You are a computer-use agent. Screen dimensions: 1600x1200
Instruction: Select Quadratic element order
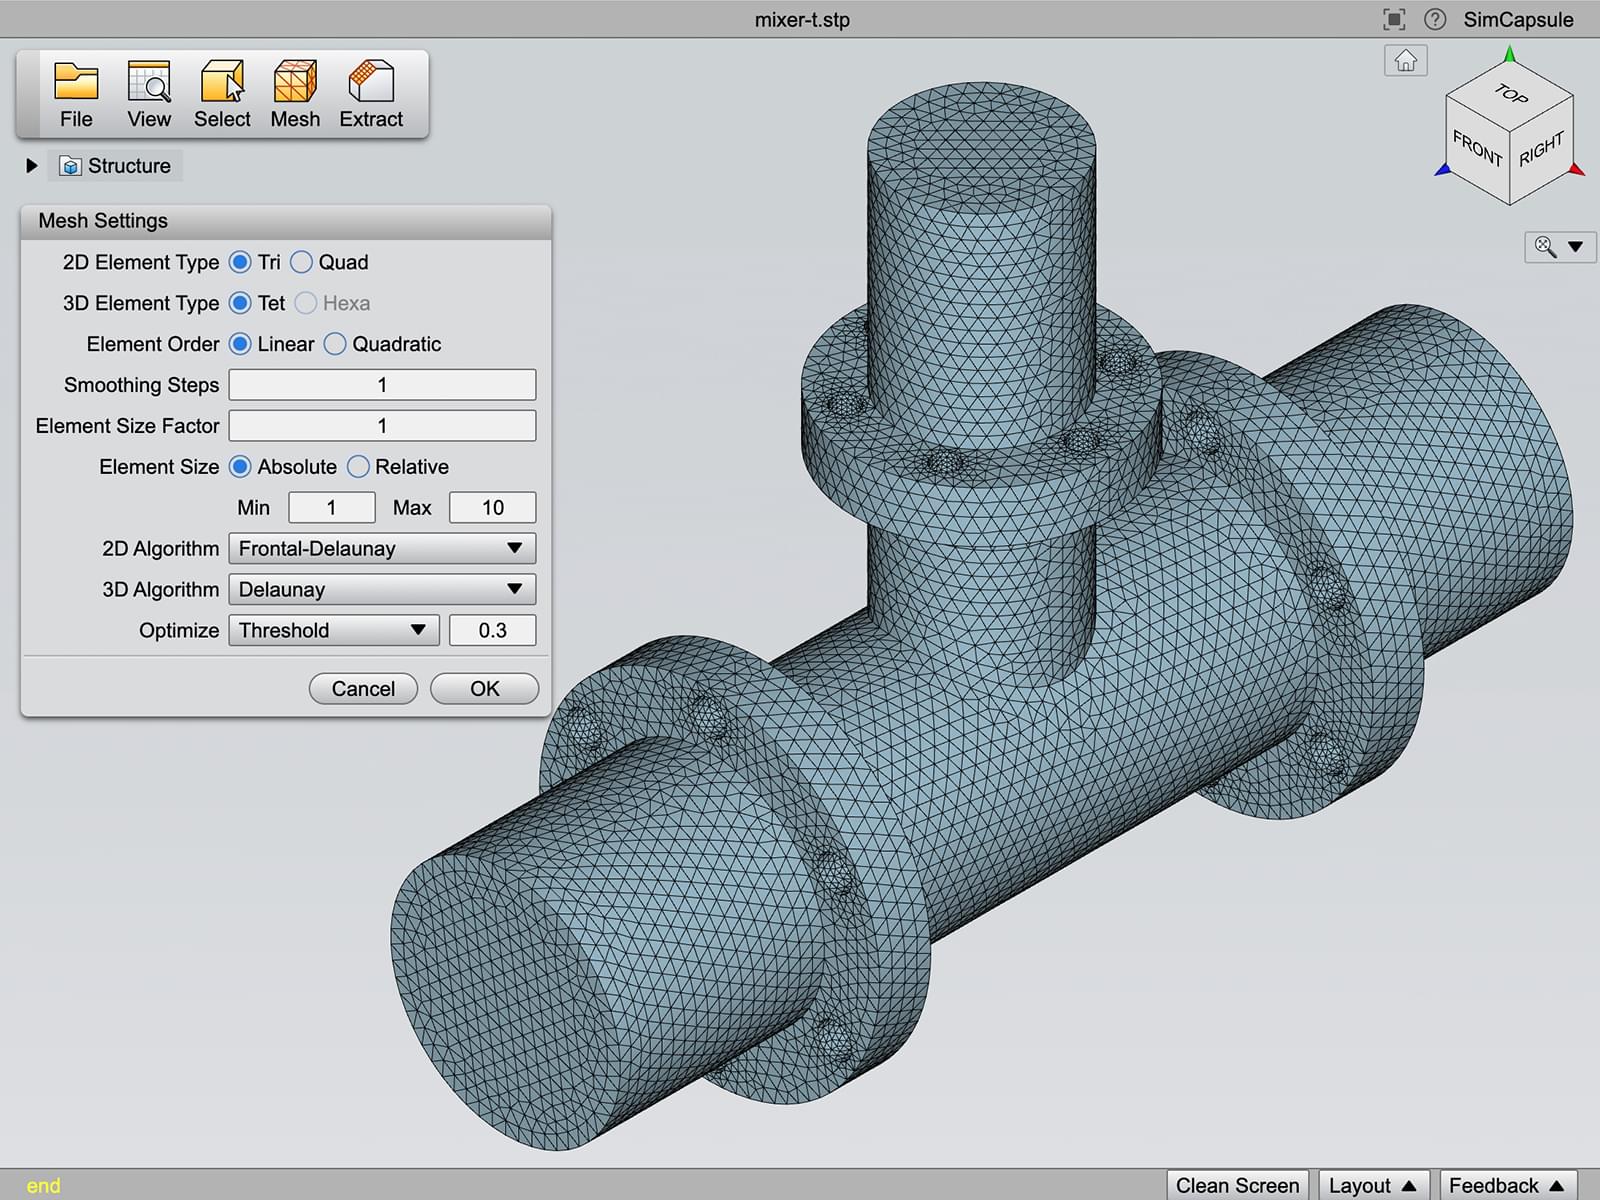(x=335, y=344)
